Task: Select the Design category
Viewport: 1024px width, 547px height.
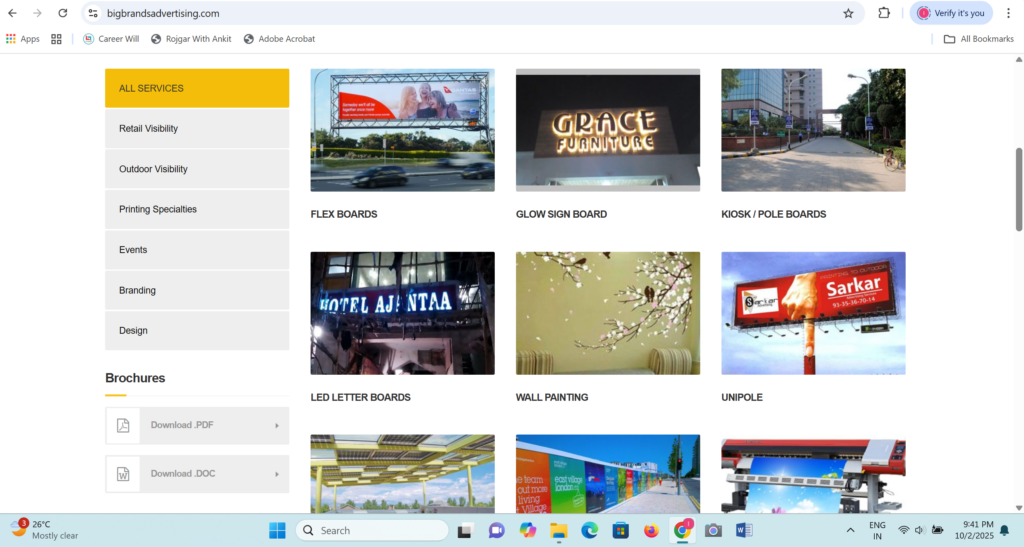Action: pos(197,331)
